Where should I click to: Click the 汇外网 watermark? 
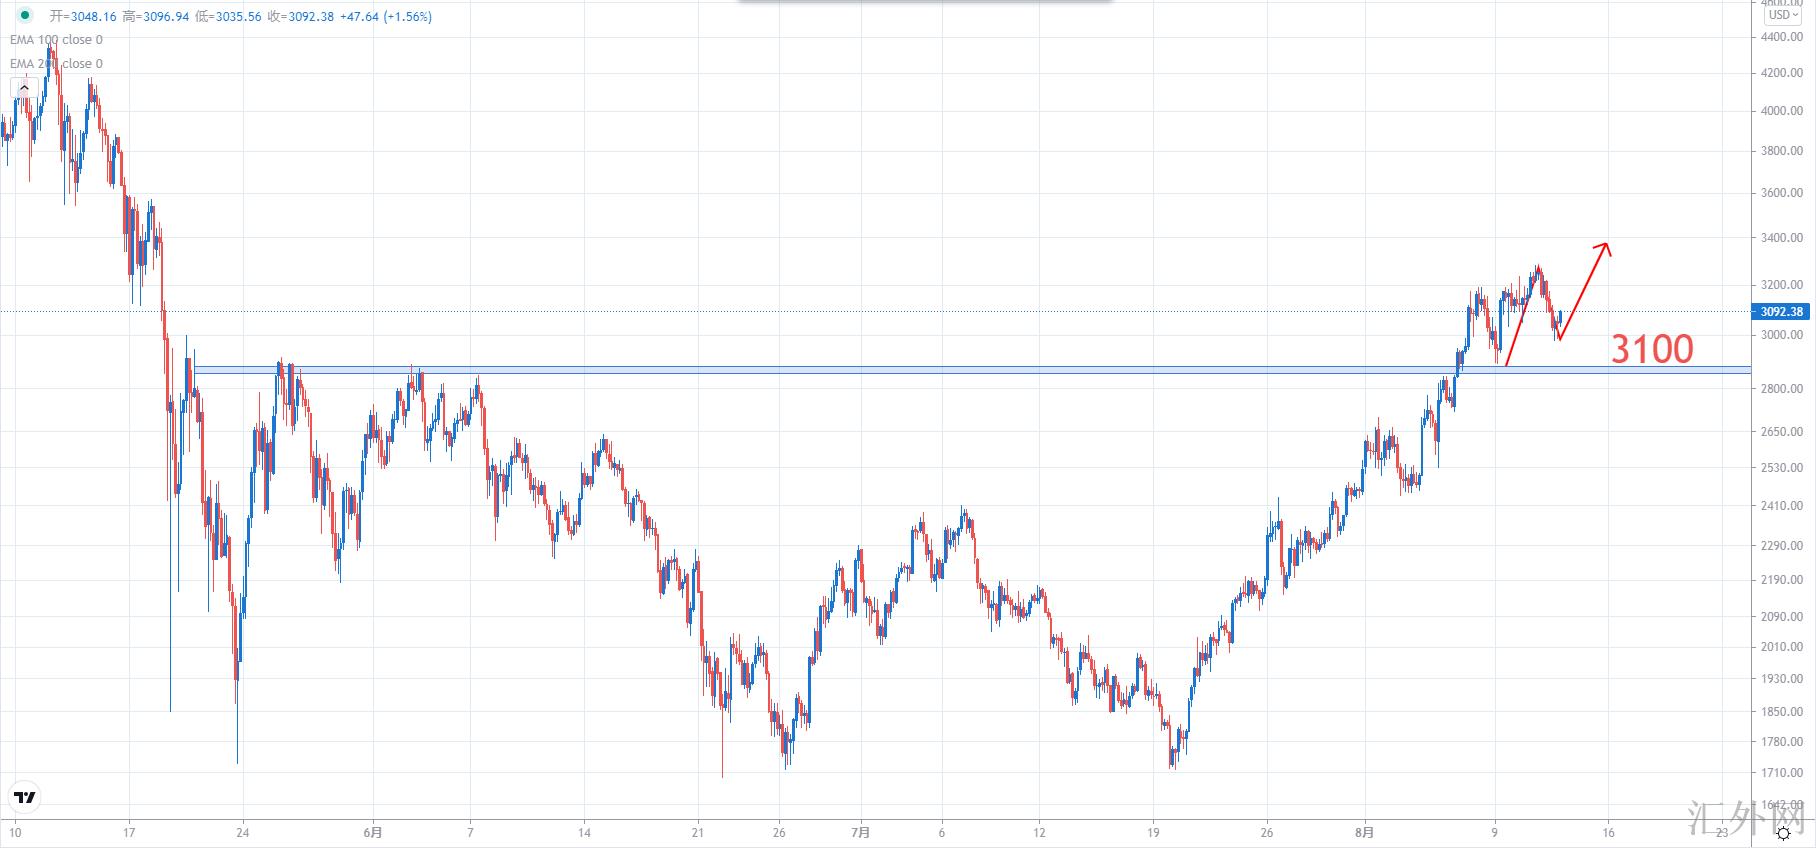pos(1745,818)
